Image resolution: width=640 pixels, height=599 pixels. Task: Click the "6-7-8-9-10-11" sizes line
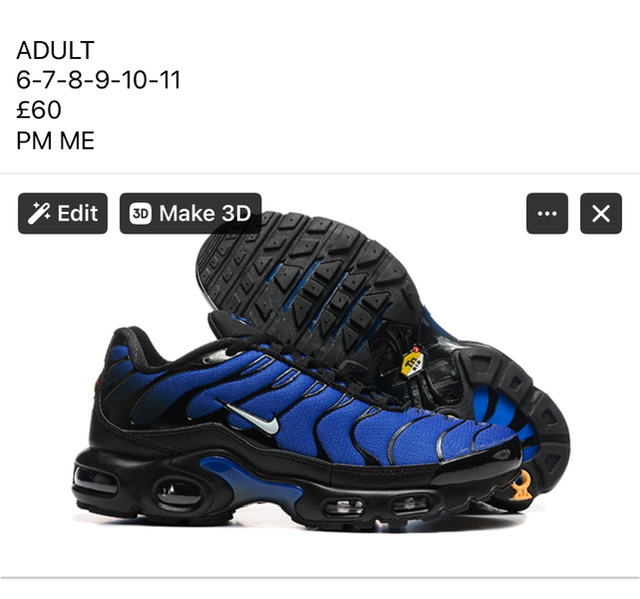(98, 80)
